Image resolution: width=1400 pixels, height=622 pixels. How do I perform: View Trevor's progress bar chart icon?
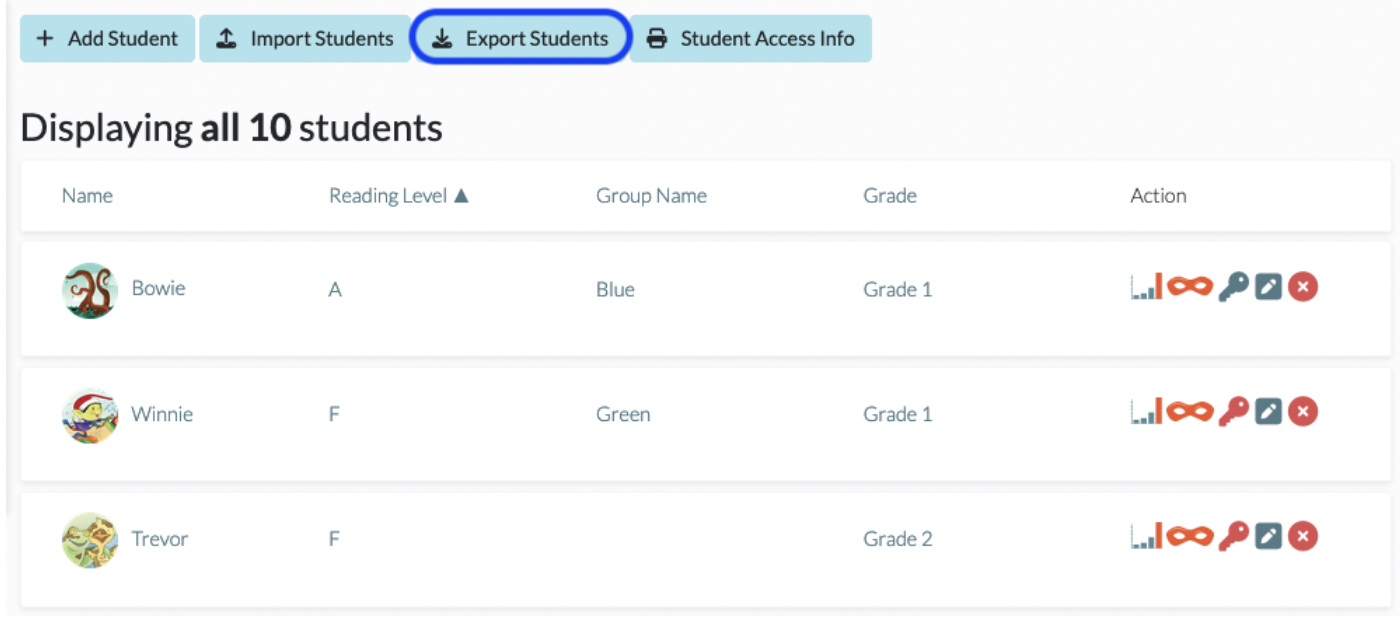coord(1146,536)
